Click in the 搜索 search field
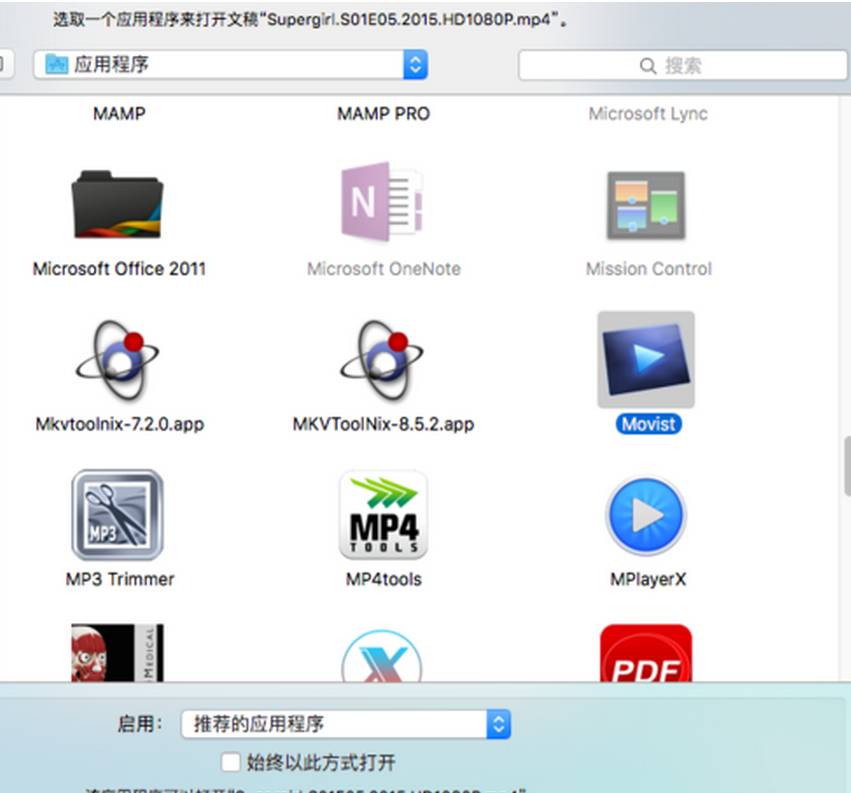The height and width of the screenshot is (793, 851). pos(682,65)
